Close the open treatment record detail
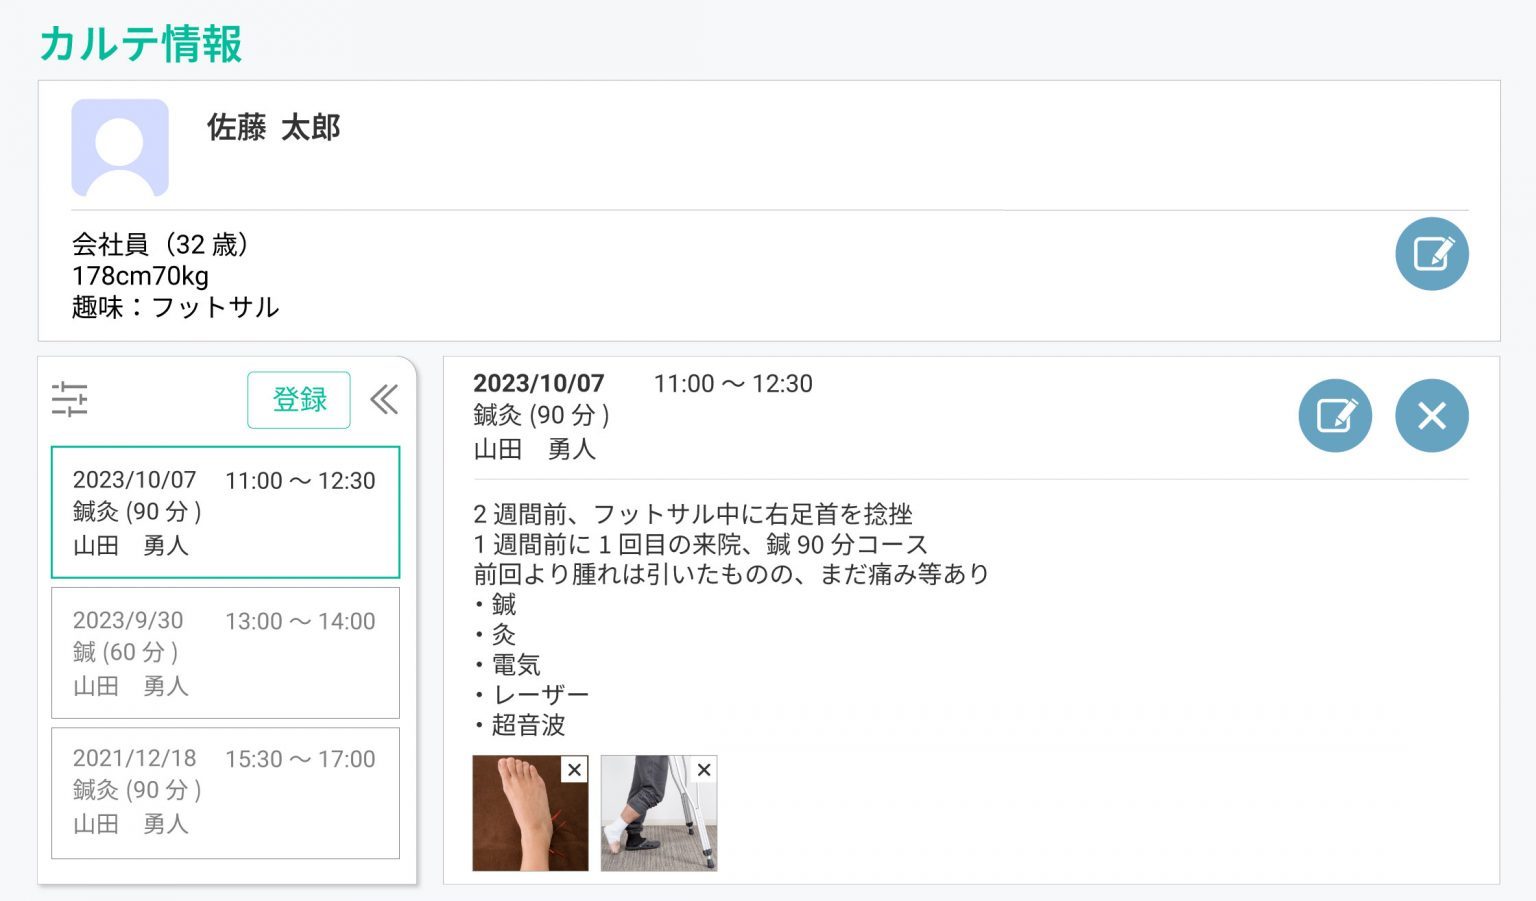The height and width of the screenshot is (901, 1536). pyautogui.click(x=1431, y=416)
